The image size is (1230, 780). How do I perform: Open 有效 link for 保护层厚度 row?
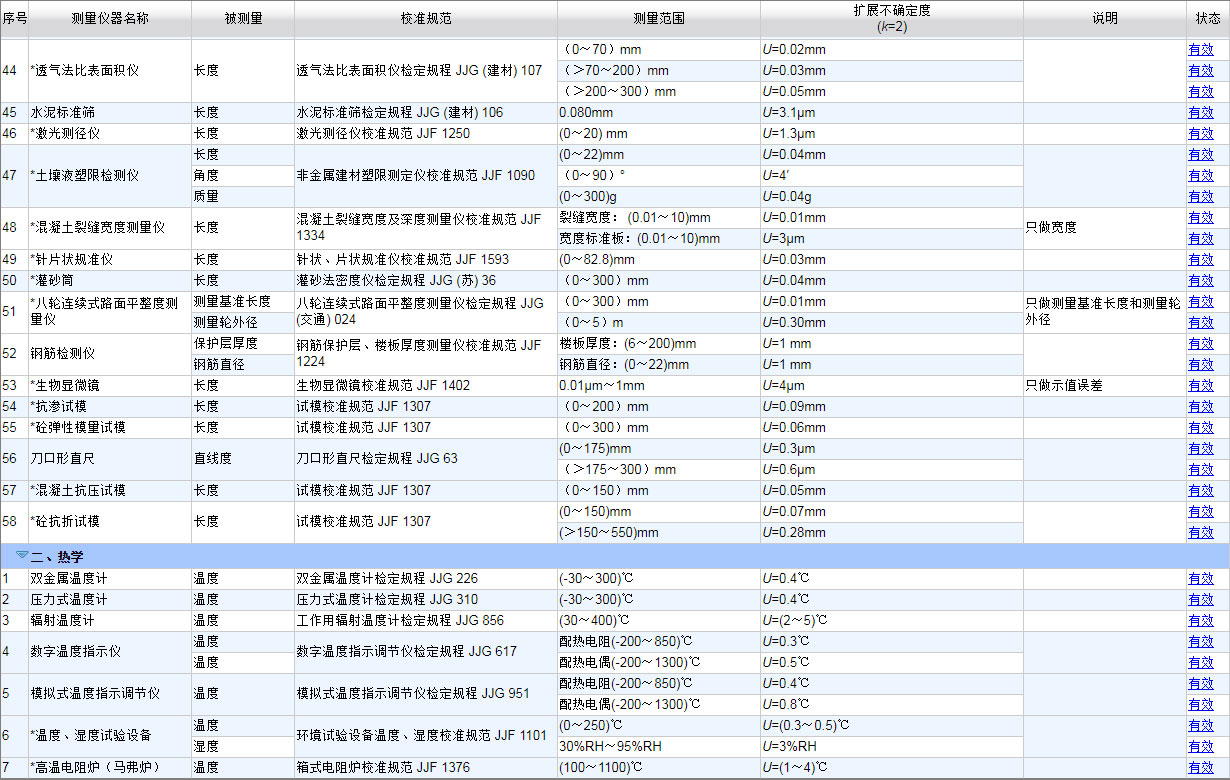coord(1200,343)
